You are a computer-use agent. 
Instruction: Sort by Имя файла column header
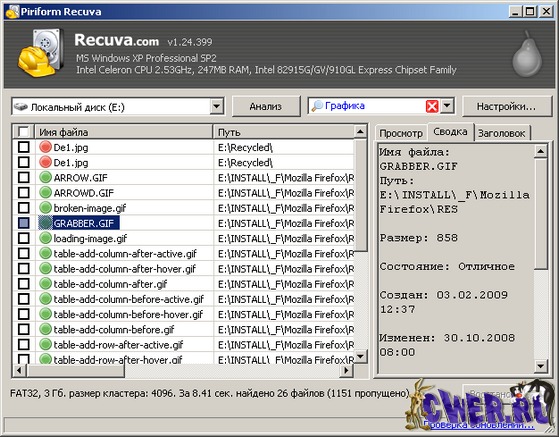(x=124, y=132)
